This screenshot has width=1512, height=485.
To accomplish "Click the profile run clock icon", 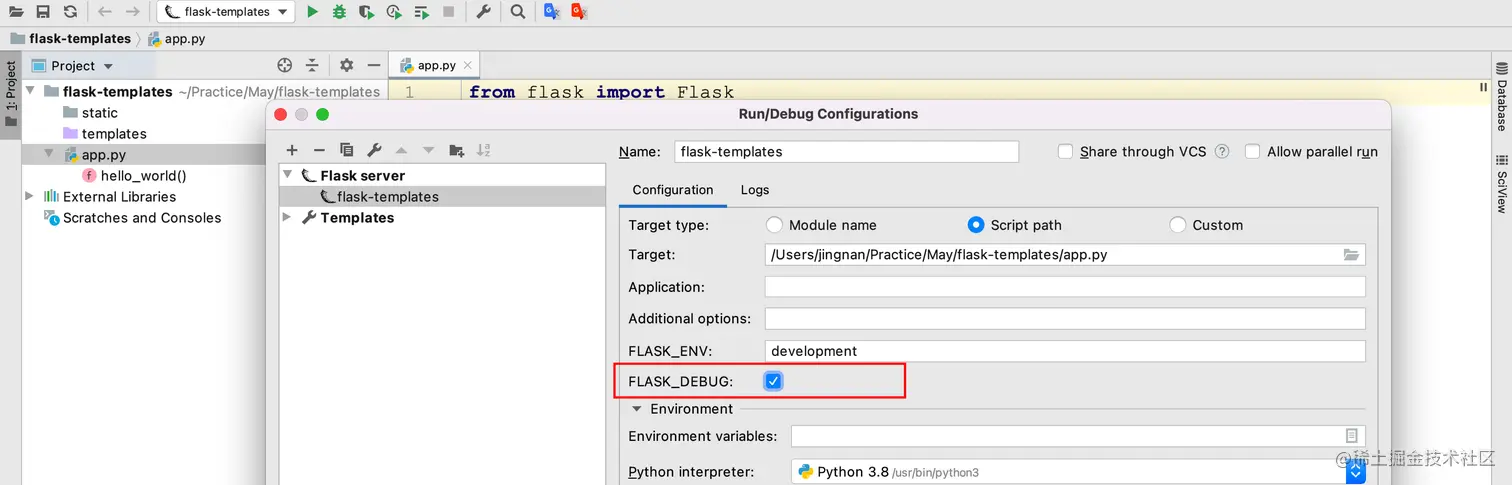I will [x=394, y=12].
